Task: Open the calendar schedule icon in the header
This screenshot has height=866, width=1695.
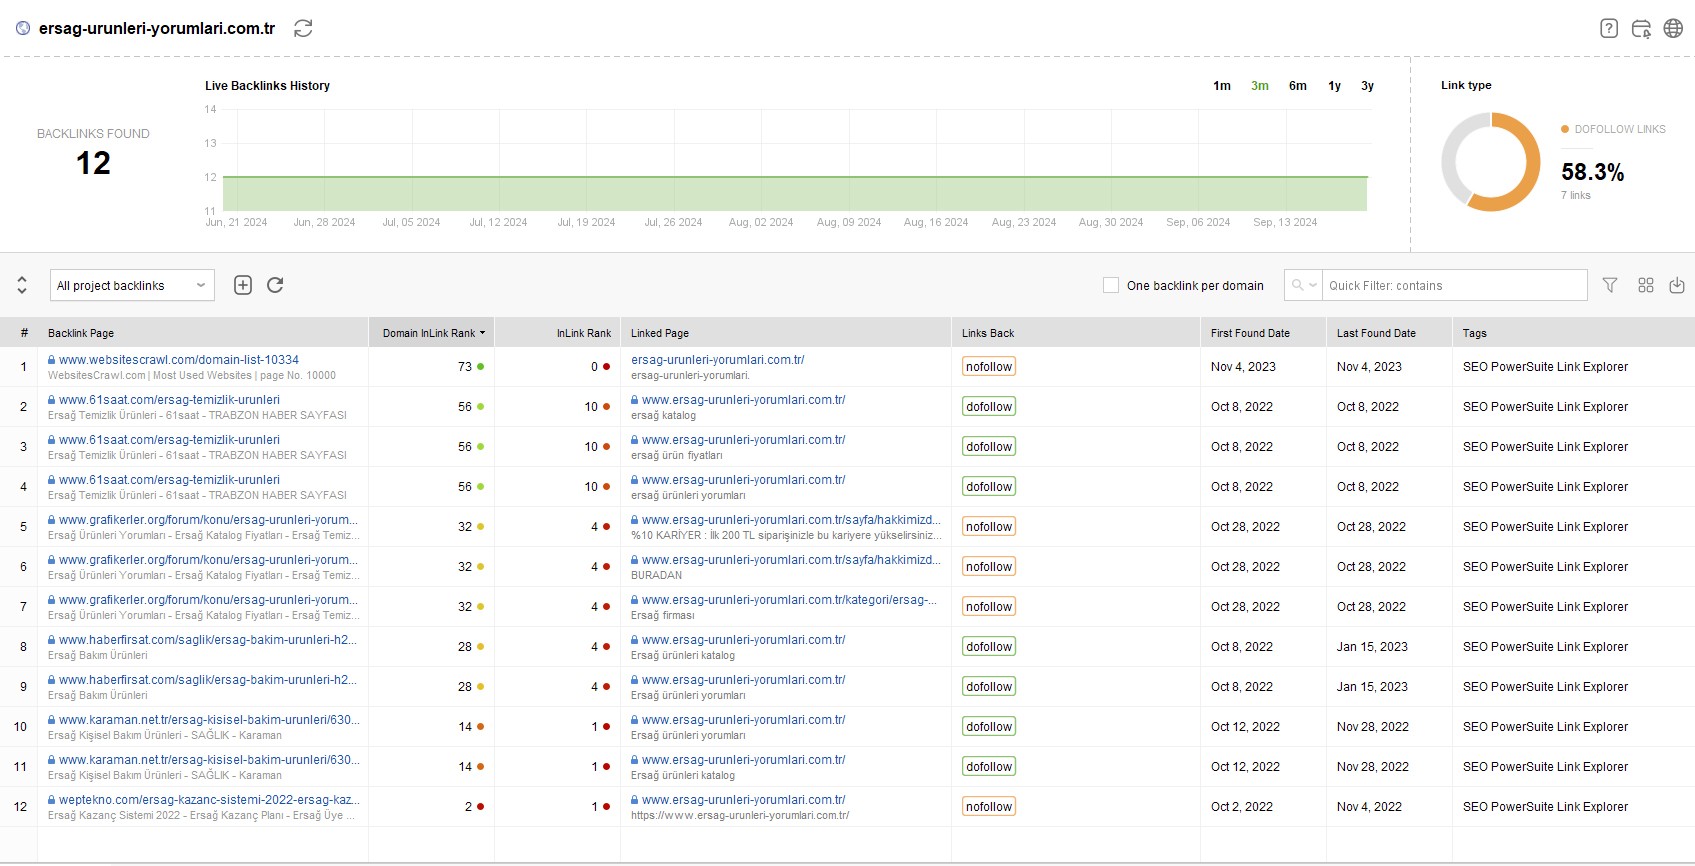Action: (x=1641, y=28)
